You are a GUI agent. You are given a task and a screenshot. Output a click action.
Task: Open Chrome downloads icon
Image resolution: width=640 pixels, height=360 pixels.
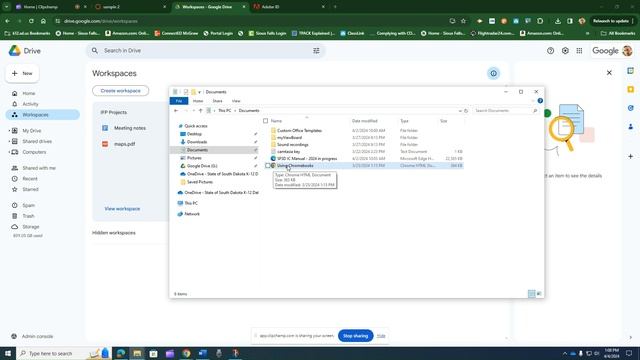tap(558, 21)
